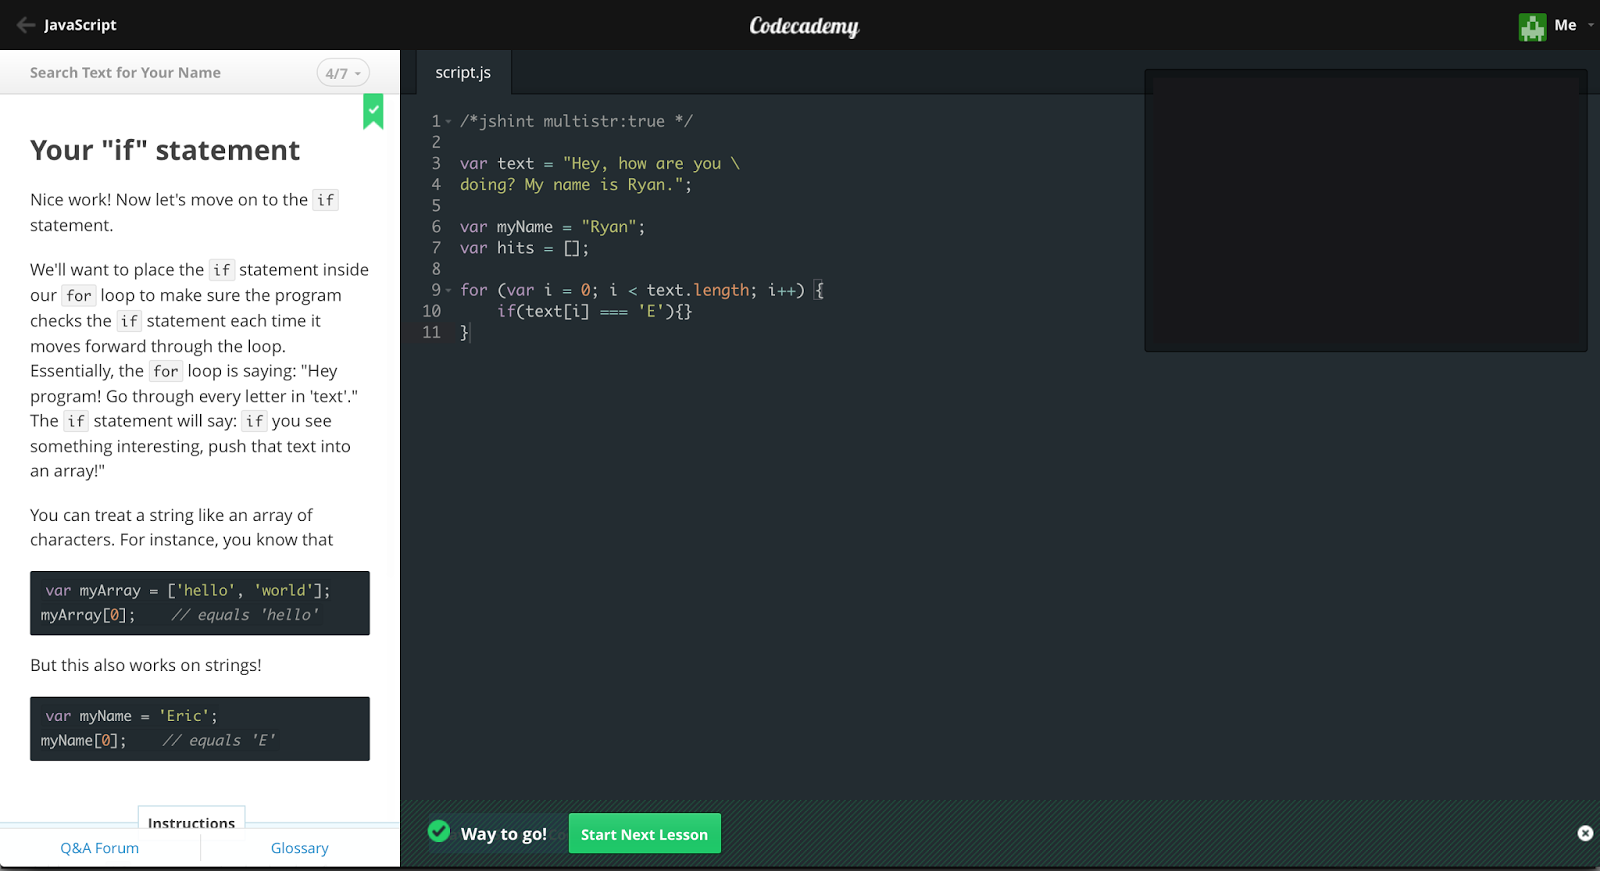Open the Glossary link
The width and height of the screenshot is (1600, 871).
(x=299, y=848)
